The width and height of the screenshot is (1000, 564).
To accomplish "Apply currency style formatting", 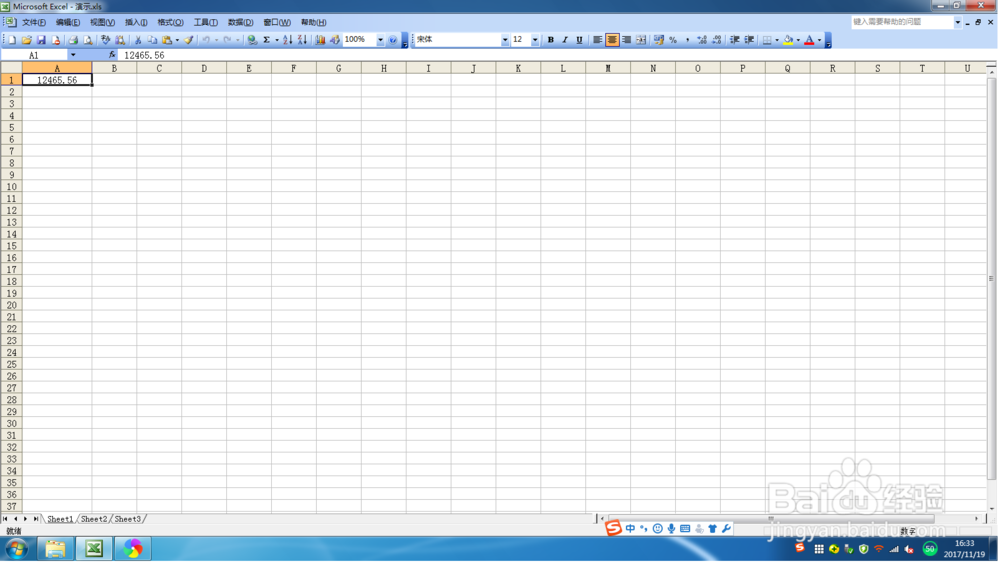I will click(x=659, y=40).
